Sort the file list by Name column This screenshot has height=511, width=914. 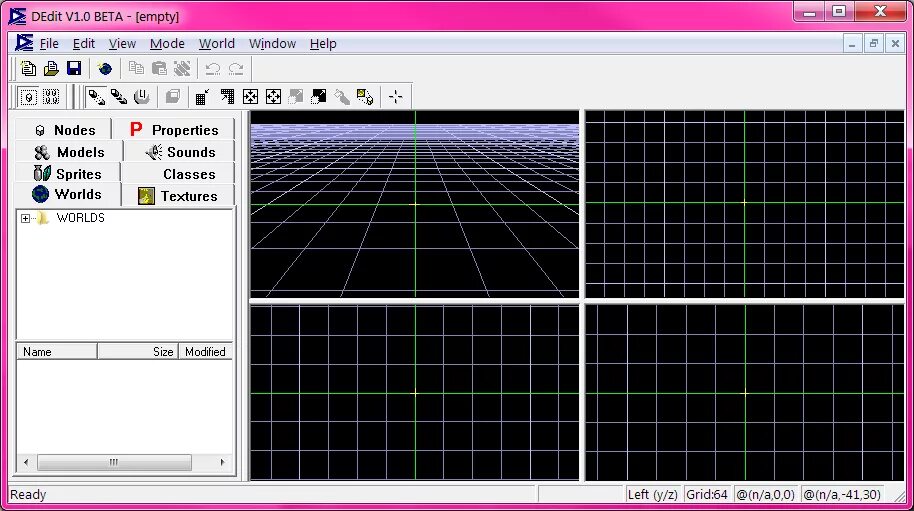tap(57, 351)
